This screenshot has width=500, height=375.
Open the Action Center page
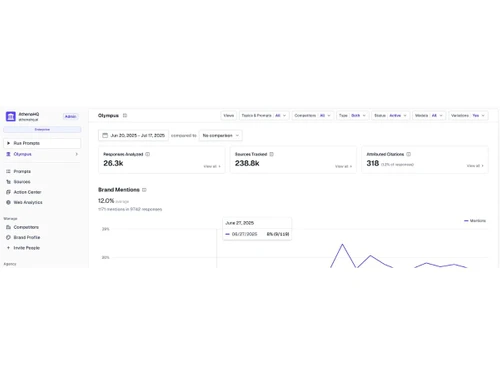coord(27,192)
